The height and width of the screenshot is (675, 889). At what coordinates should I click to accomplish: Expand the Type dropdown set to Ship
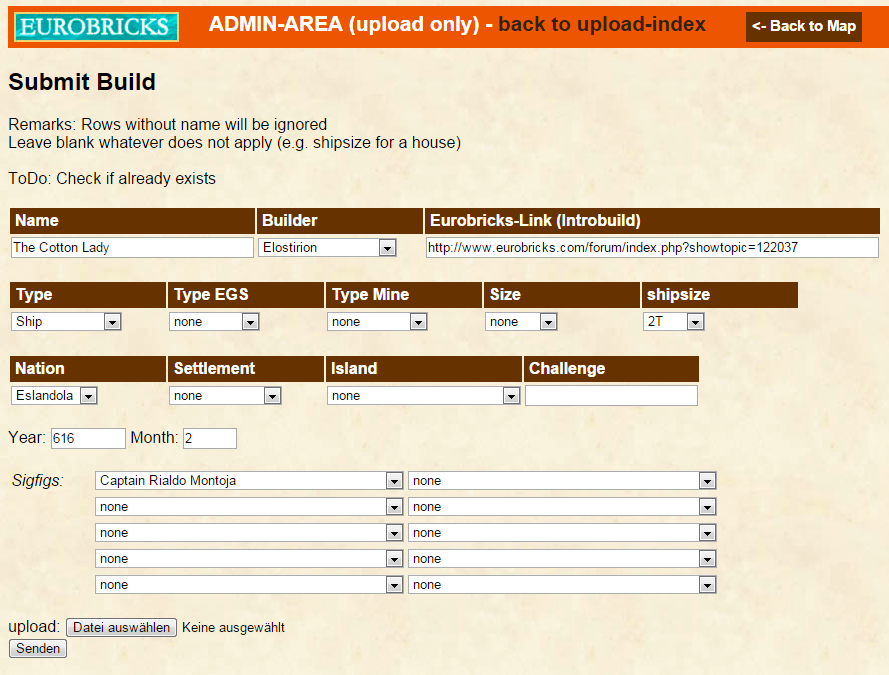pyautogui.click(x=67, y=322)
